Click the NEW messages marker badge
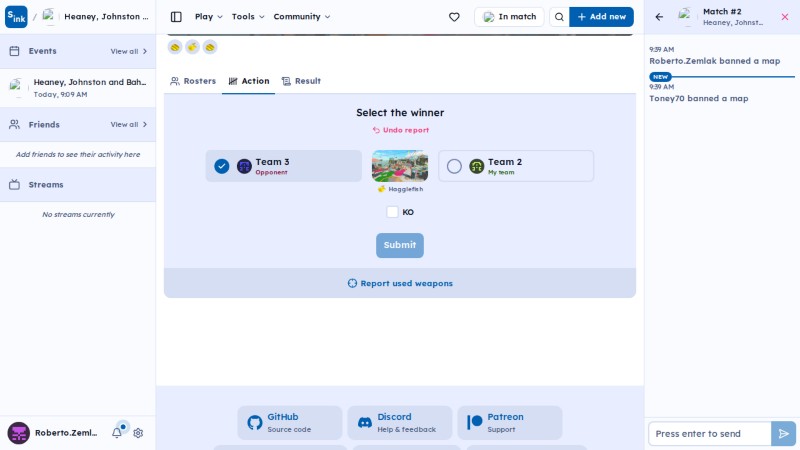Viewport: 800px width, 450px height. 660,77
